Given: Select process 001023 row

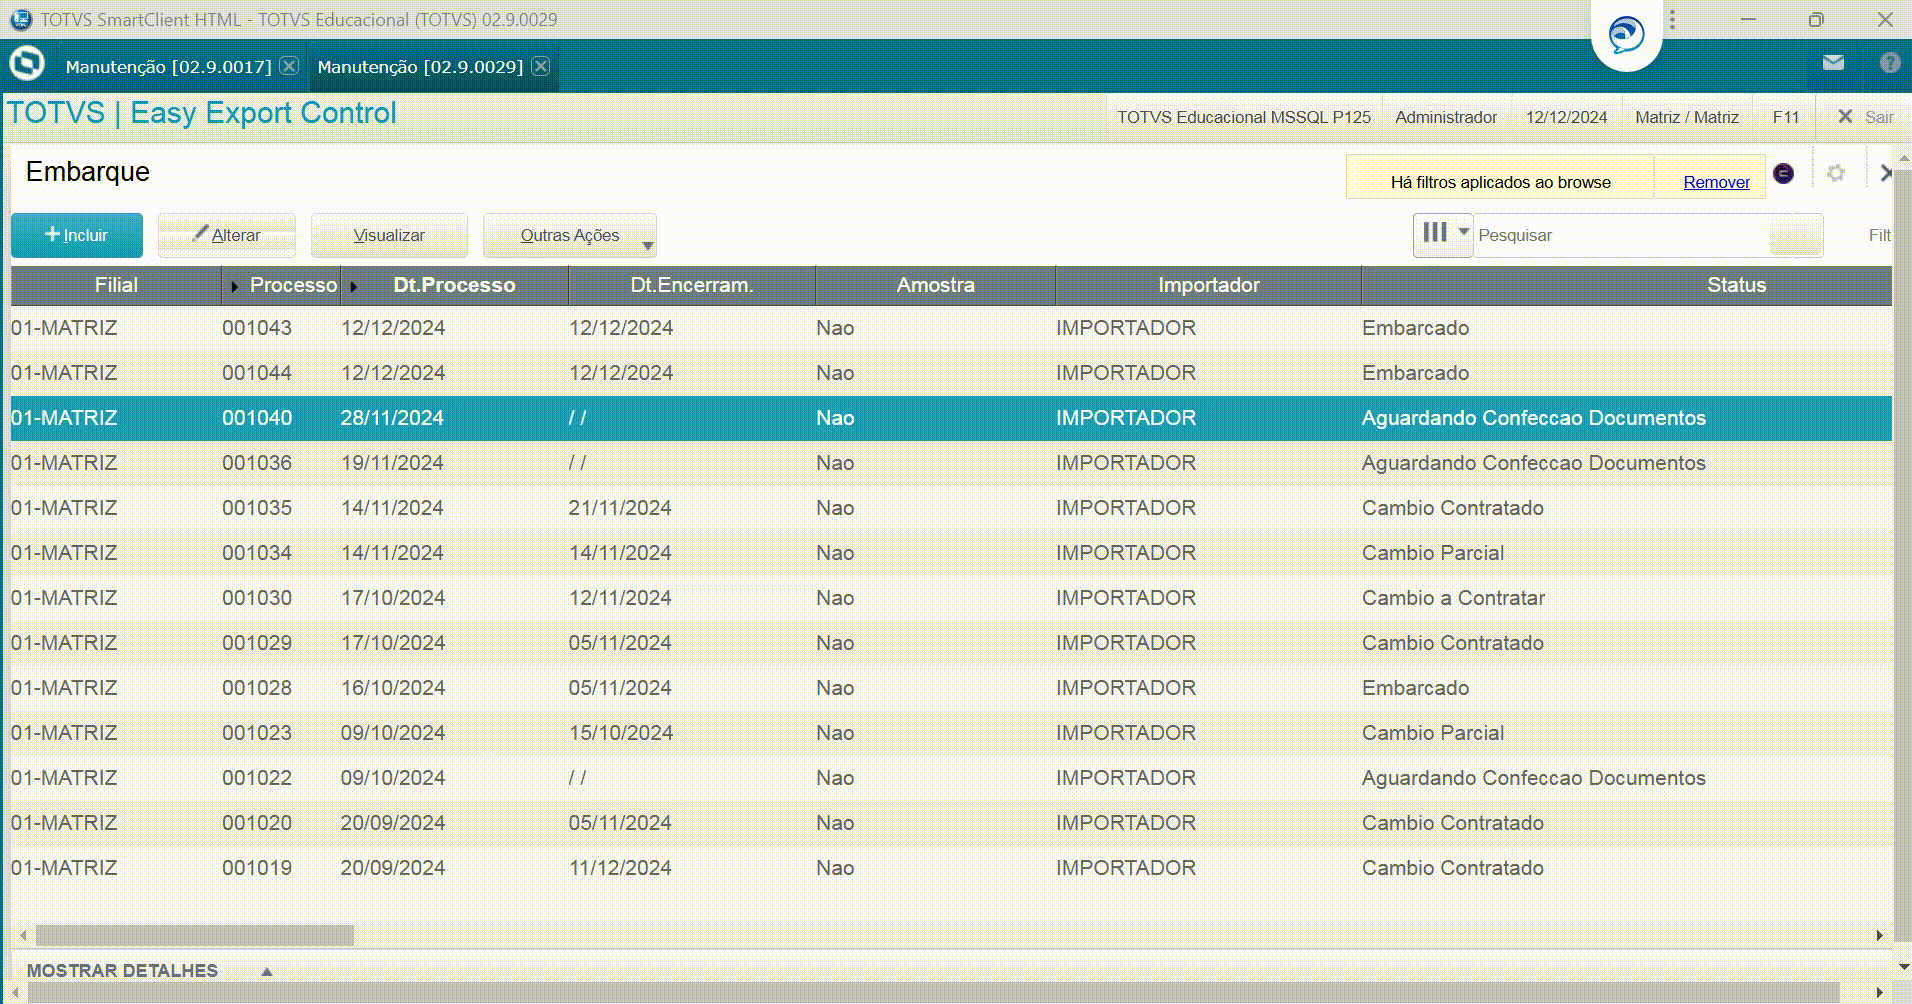Looking at the screenshot, I should (951, 733).
